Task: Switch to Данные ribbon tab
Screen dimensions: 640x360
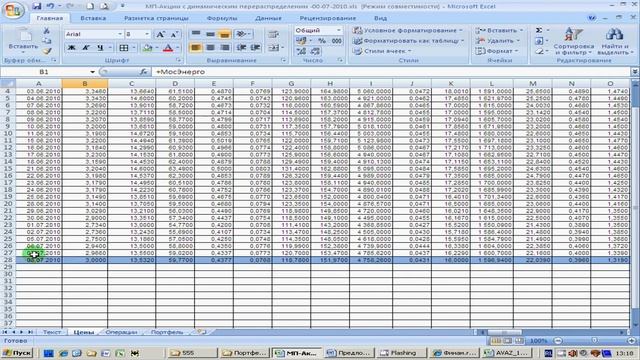Action: [268, 18]
